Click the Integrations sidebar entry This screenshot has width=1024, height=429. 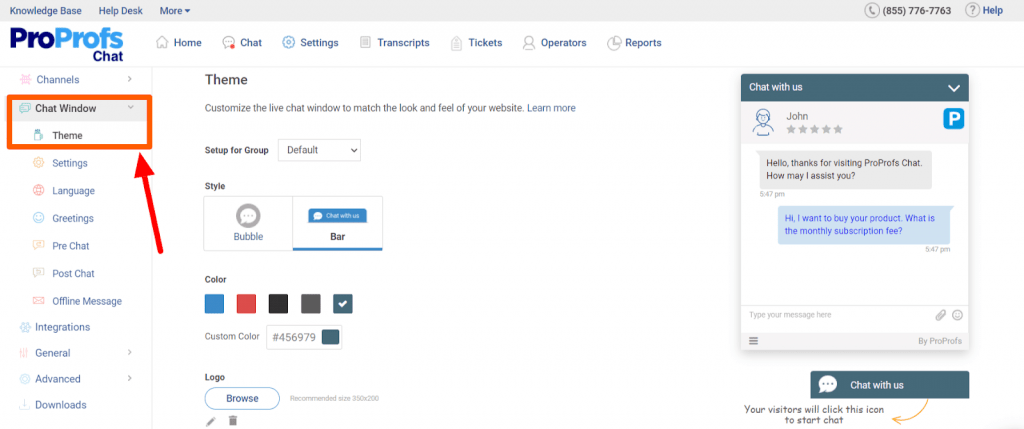point(63,327)
